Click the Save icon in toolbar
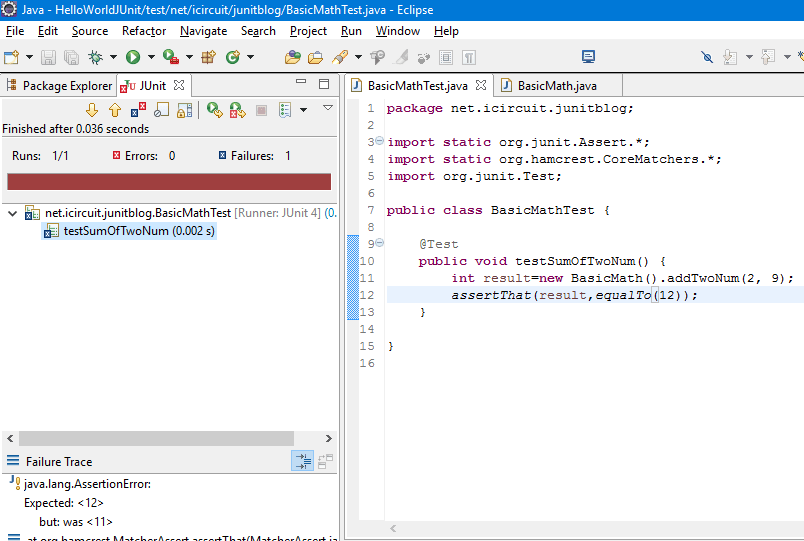 point(48,57)
